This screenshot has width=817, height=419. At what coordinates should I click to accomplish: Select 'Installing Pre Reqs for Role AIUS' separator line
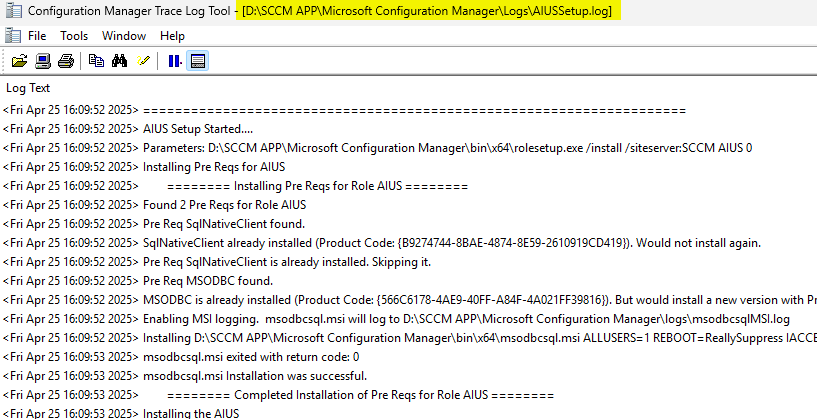click(x=408, y=186)
